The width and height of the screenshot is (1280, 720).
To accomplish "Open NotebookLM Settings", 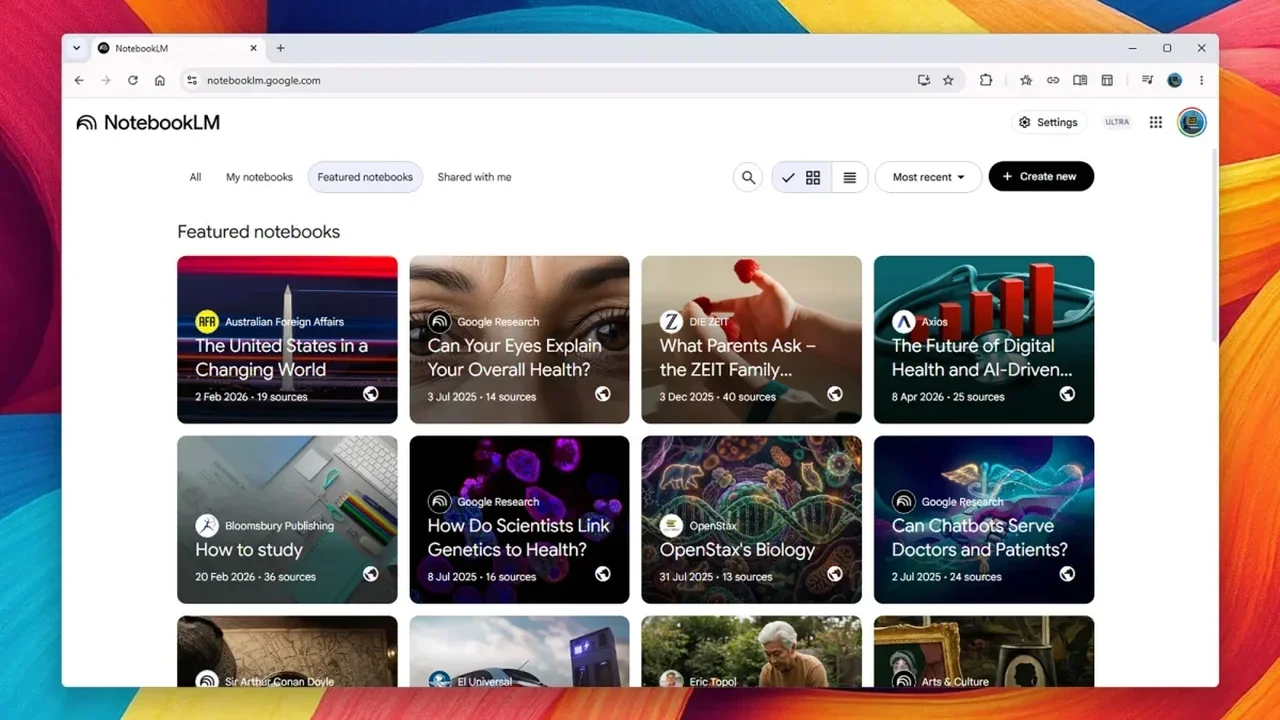I will tap(1048, 122).
